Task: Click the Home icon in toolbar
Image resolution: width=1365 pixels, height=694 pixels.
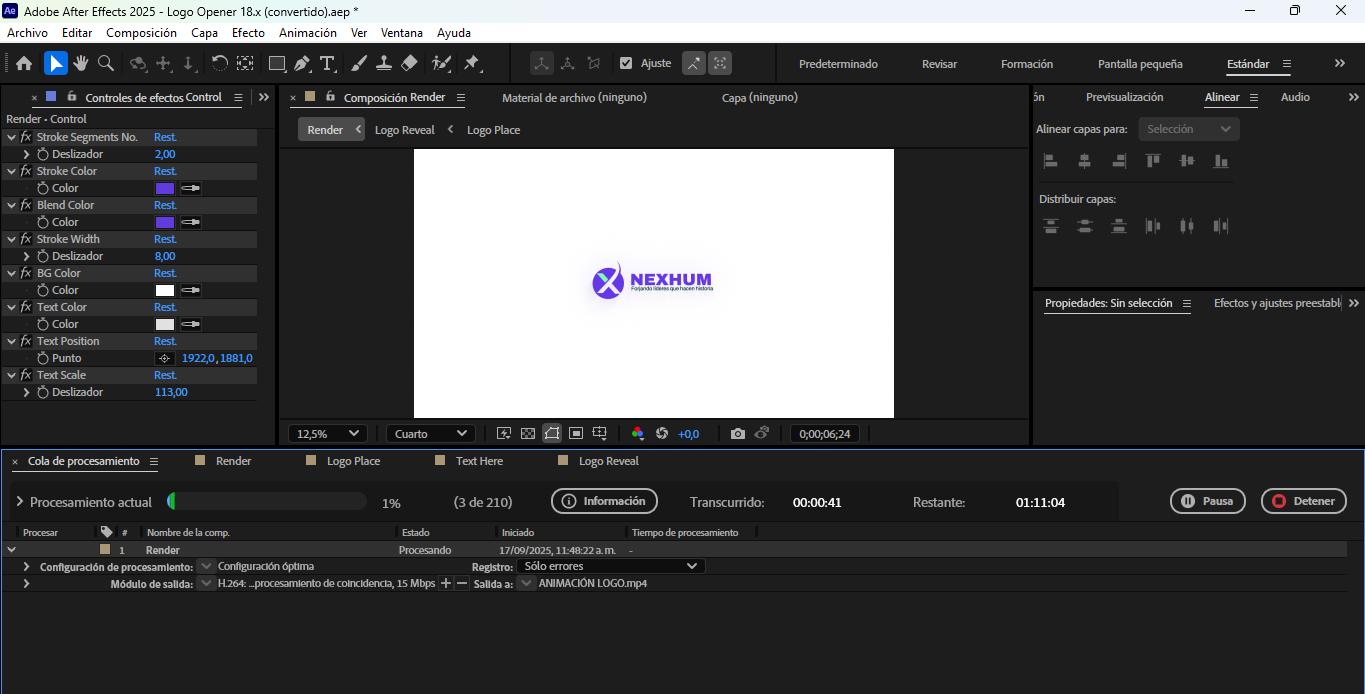Action: (x=24, y=64)
